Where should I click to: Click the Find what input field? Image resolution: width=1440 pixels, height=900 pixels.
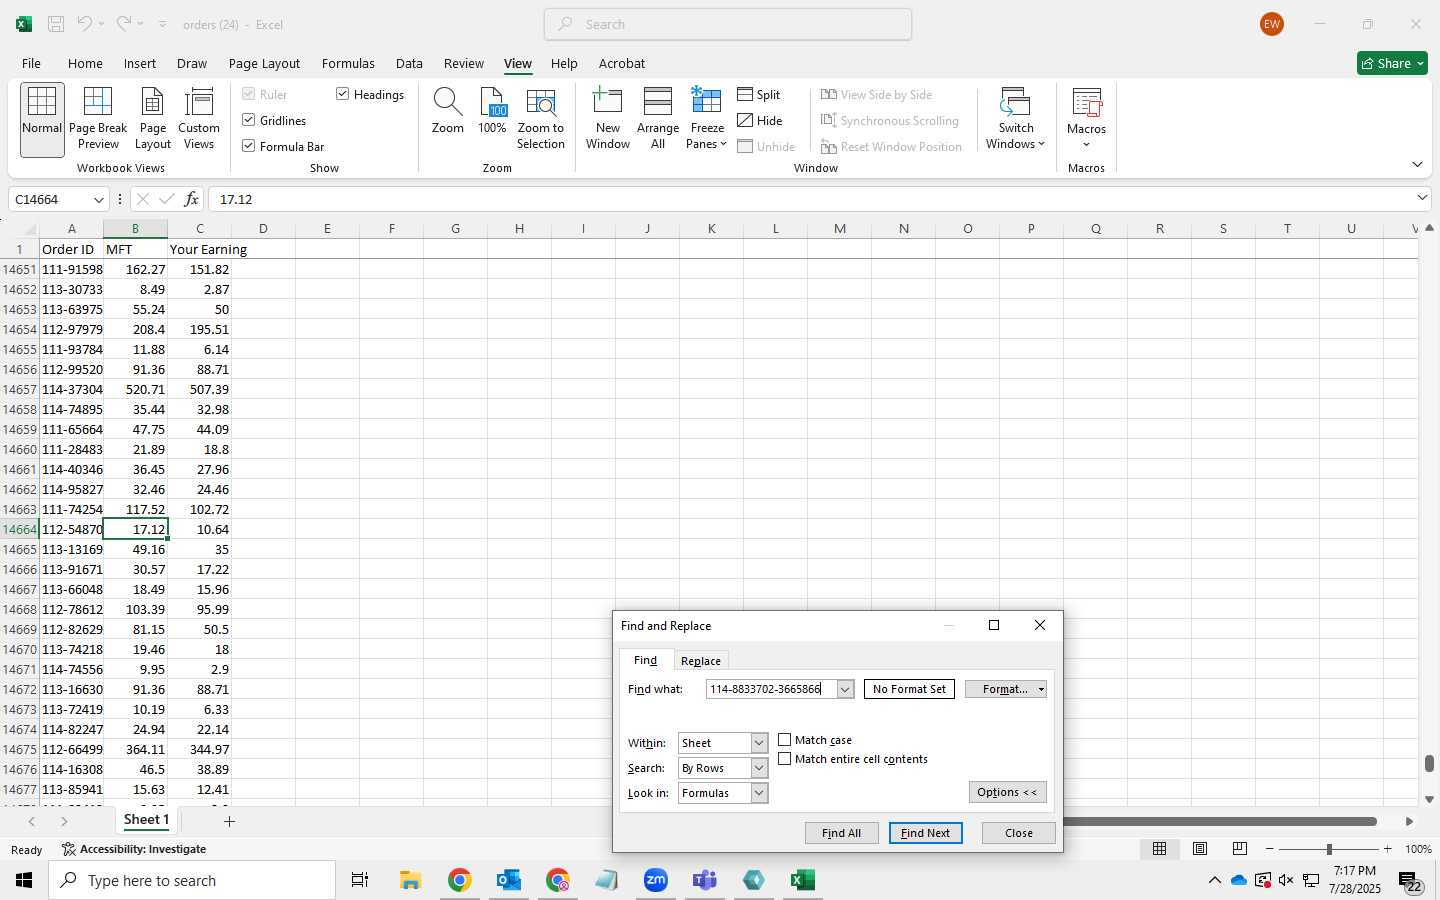point(771,689)
